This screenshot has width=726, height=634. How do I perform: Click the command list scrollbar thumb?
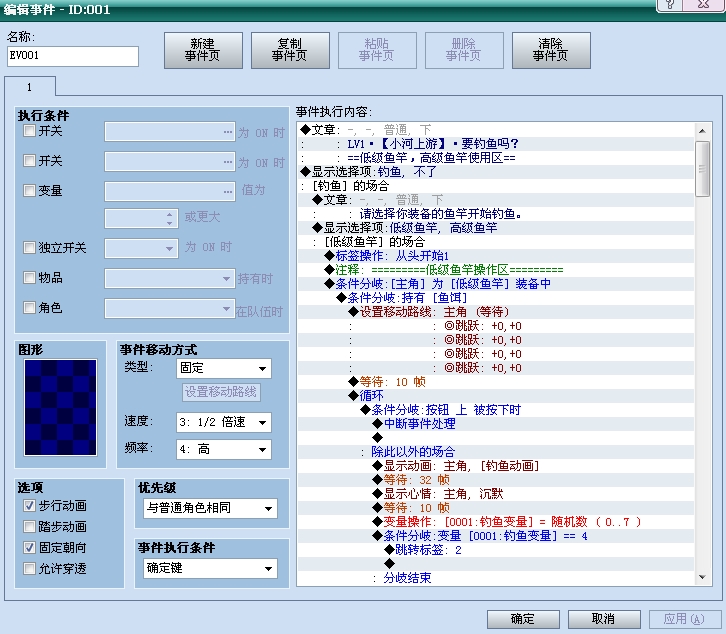pyautogui.click(x=702, y=169)
